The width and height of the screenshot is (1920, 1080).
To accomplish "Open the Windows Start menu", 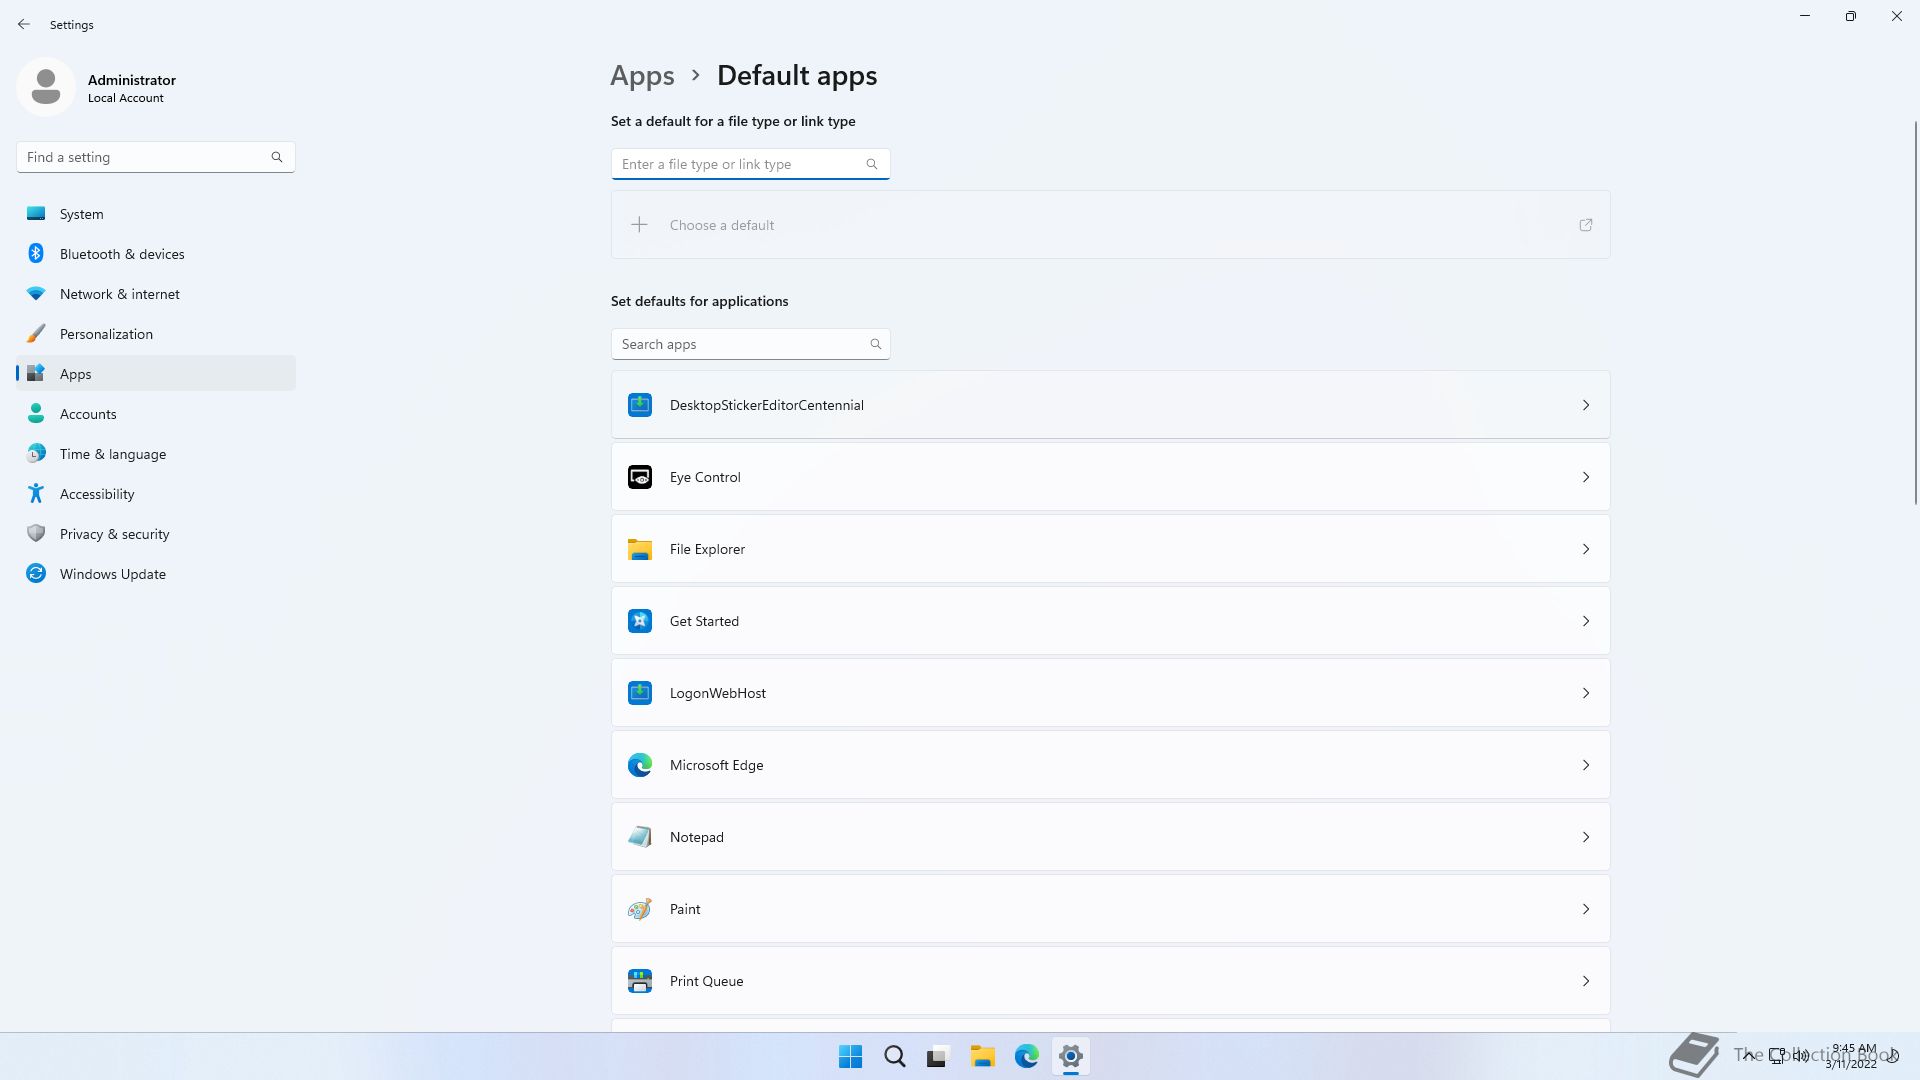I will point(850,1056).
